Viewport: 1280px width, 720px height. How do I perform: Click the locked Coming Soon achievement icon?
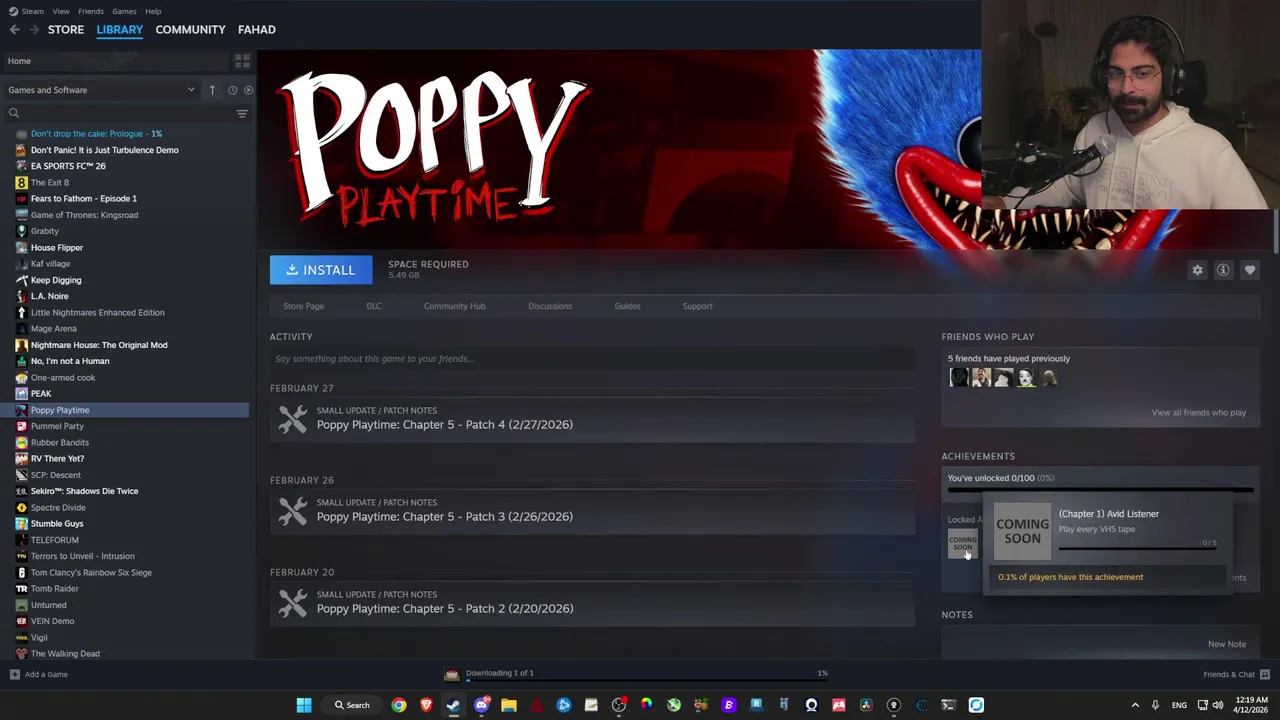[x=962, y=544]
